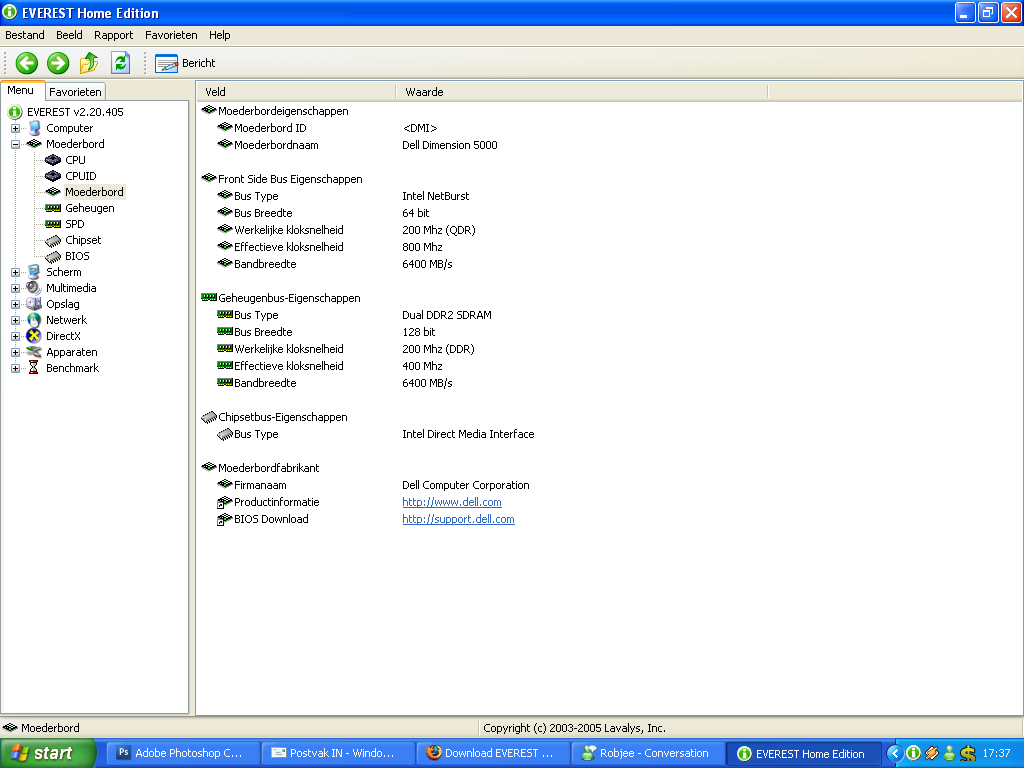This screenshot has width=1024, height=768.
Task: Expand the Benchmark node plus box
Action: click(16, 368)
